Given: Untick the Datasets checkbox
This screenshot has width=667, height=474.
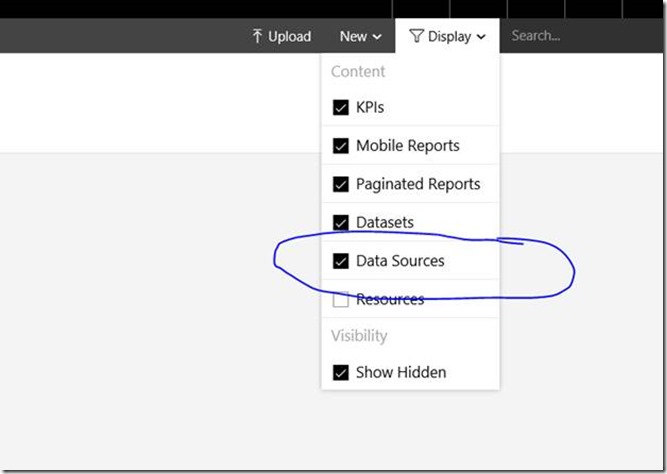Looking at the screenshot, I should click(x=341, y=222).
